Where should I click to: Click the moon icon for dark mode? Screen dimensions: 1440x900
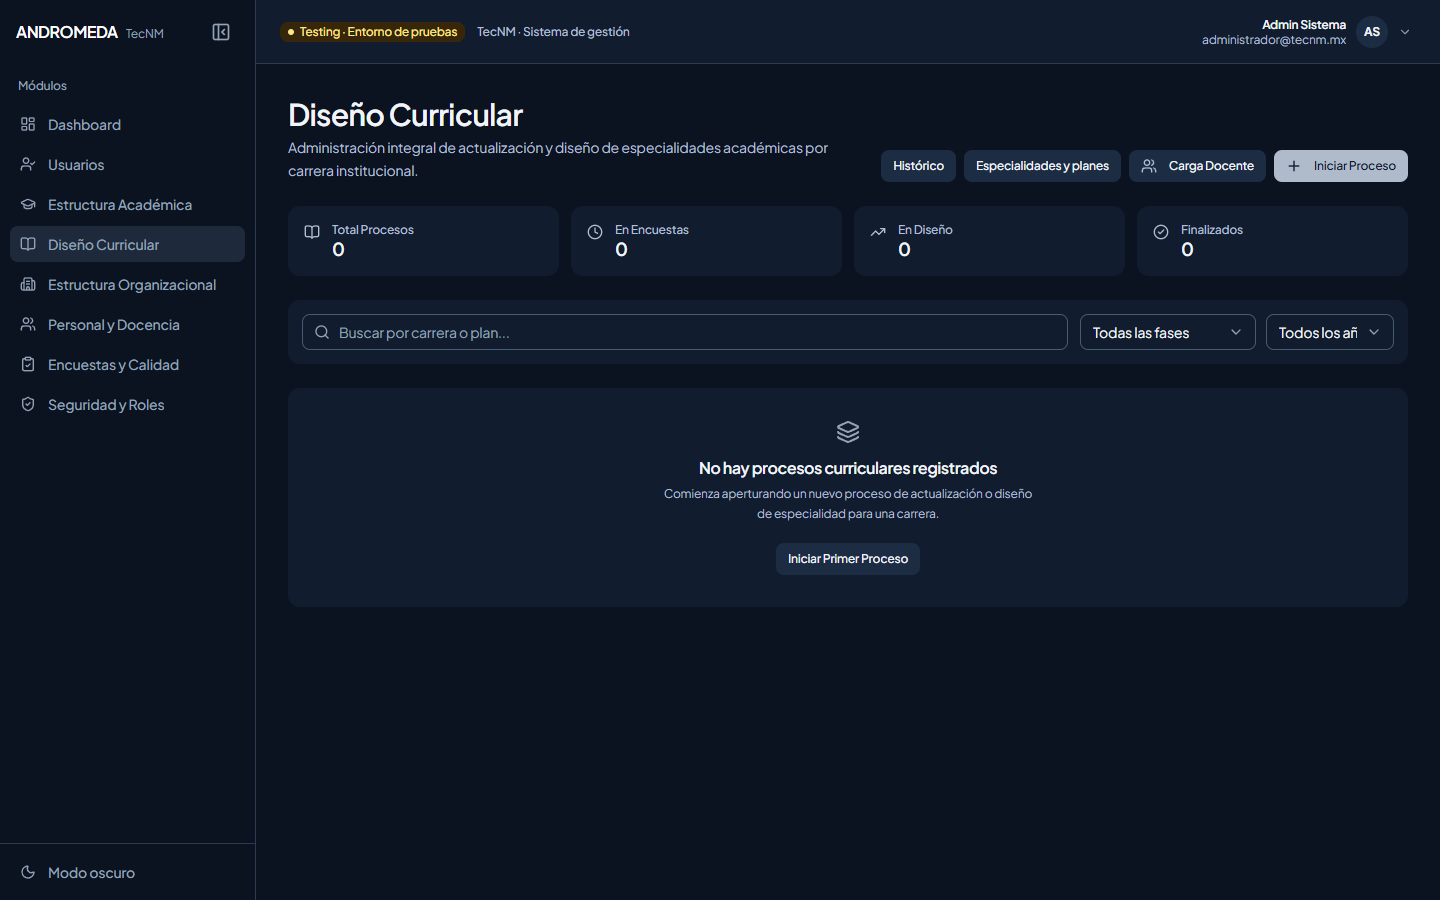click(28, 872)
